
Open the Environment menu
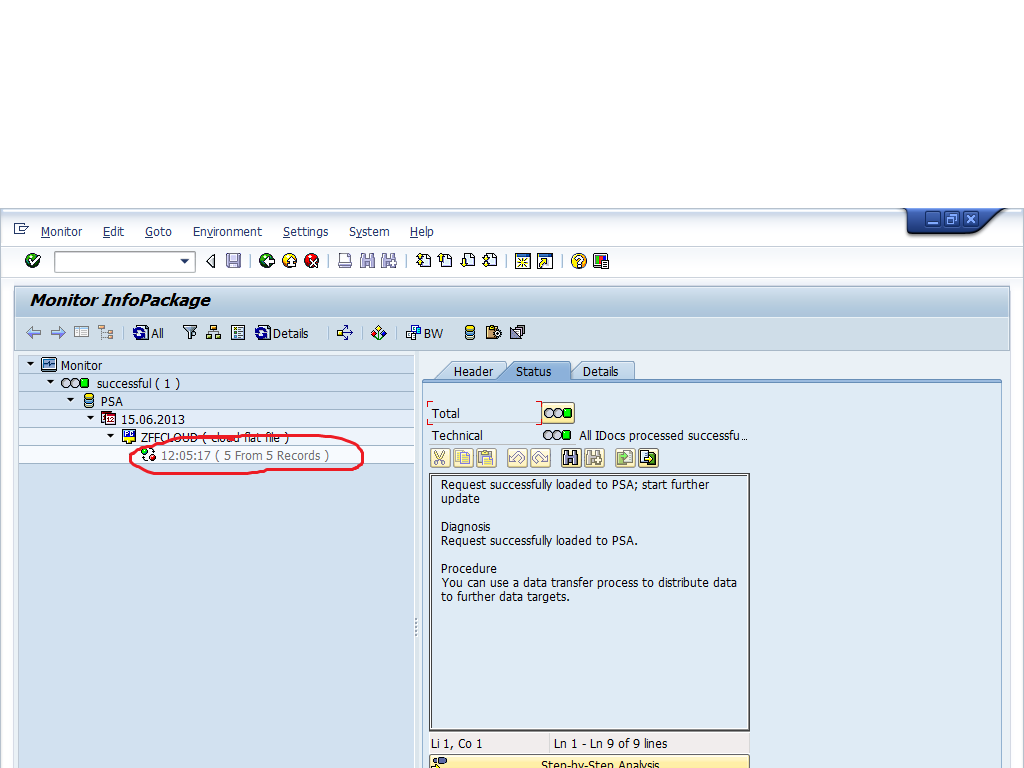227,232
